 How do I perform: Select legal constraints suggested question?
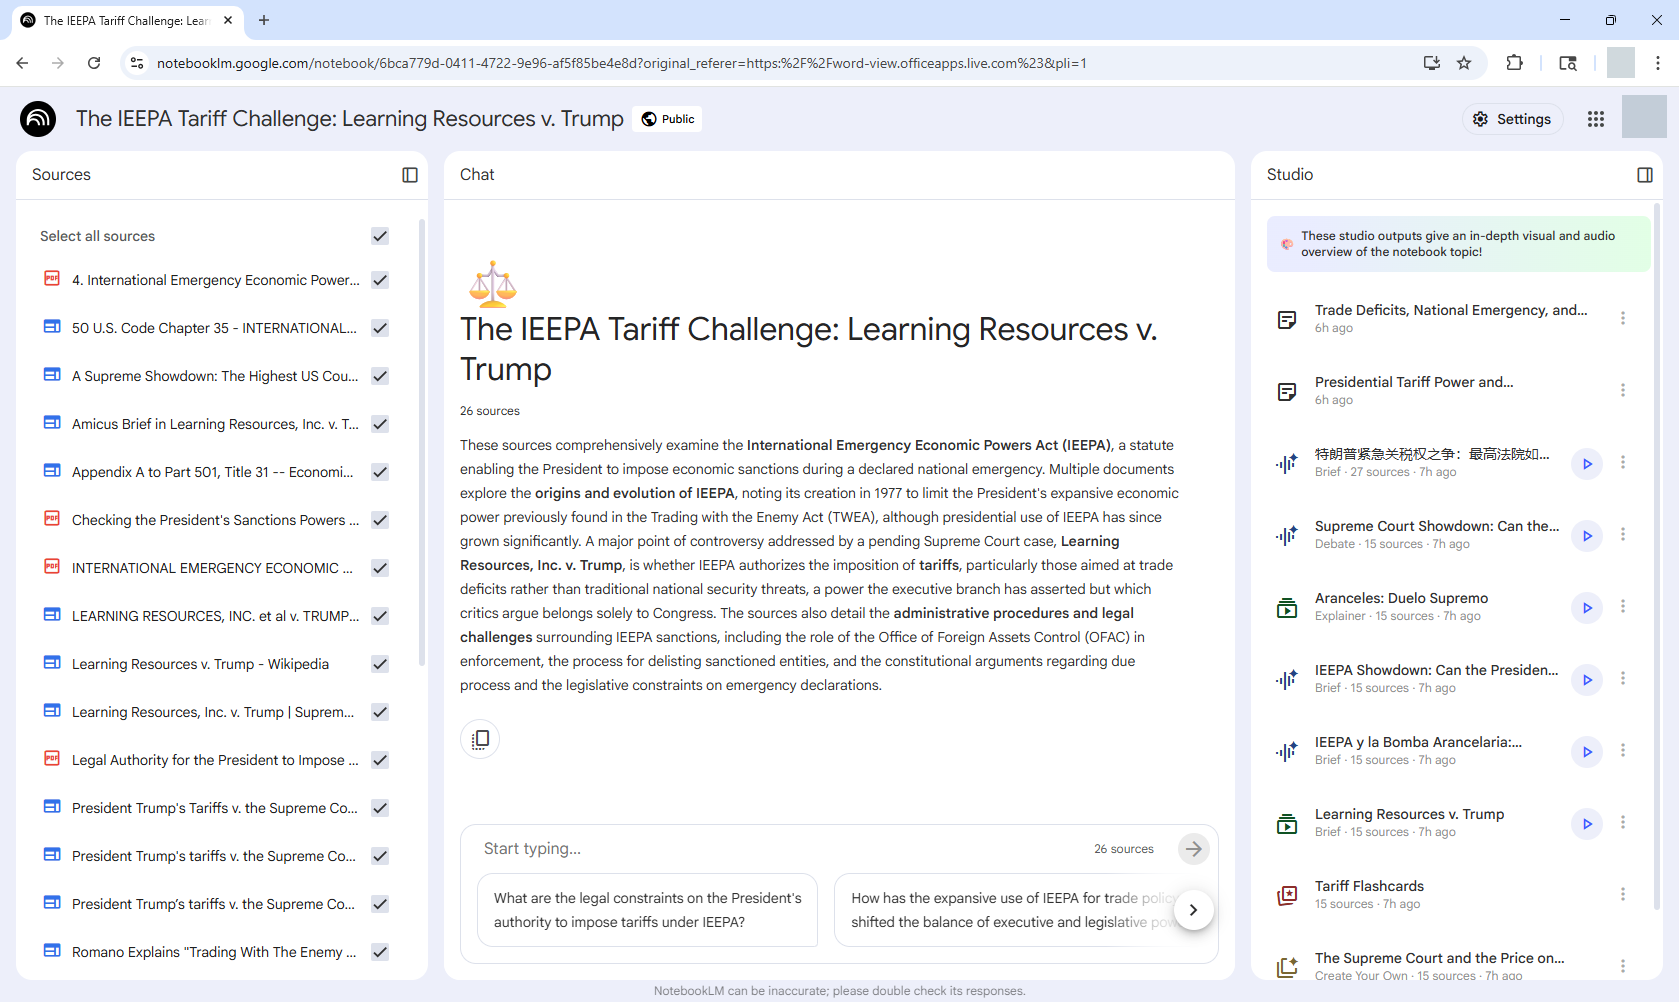[x=647, y=910]
